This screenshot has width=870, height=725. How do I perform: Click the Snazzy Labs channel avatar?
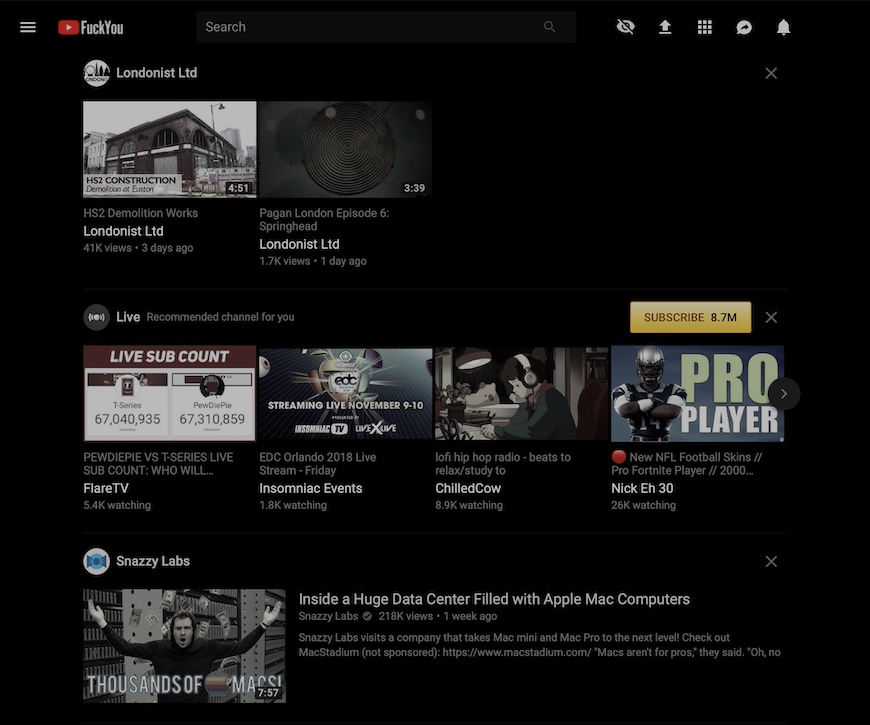pos(97,561)
